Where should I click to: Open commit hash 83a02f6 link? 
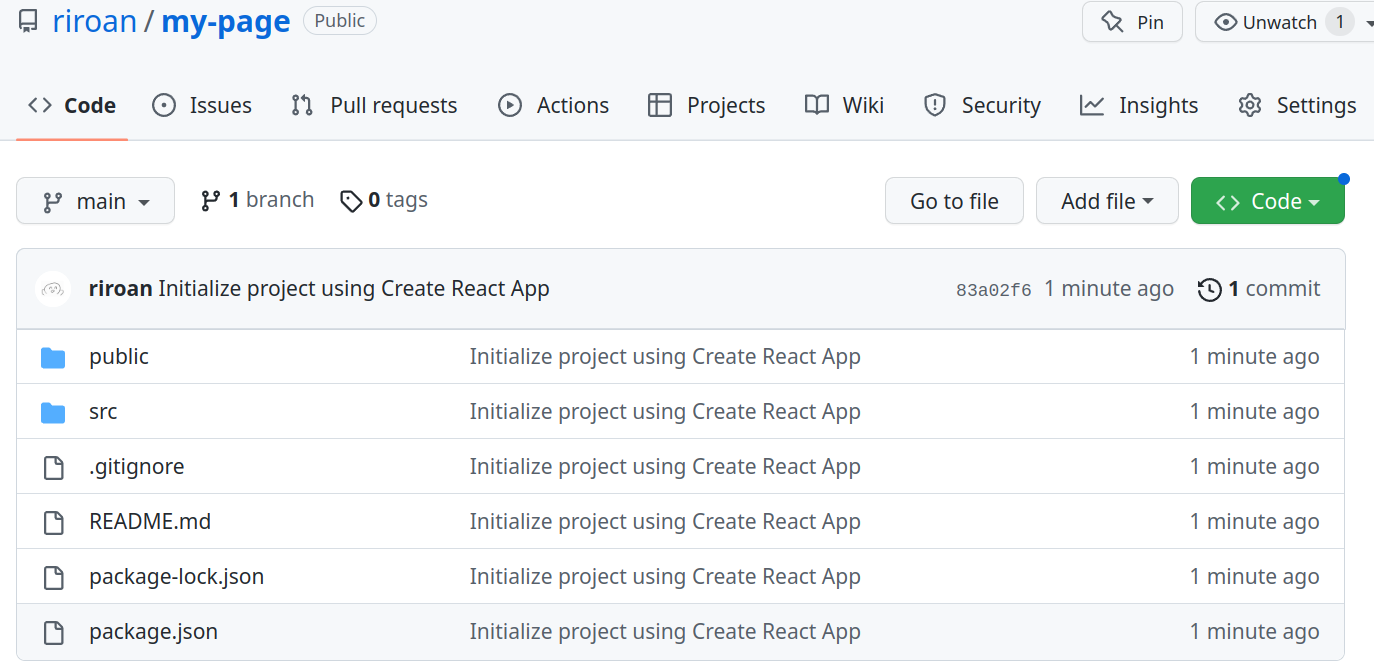tap(993, 290)
